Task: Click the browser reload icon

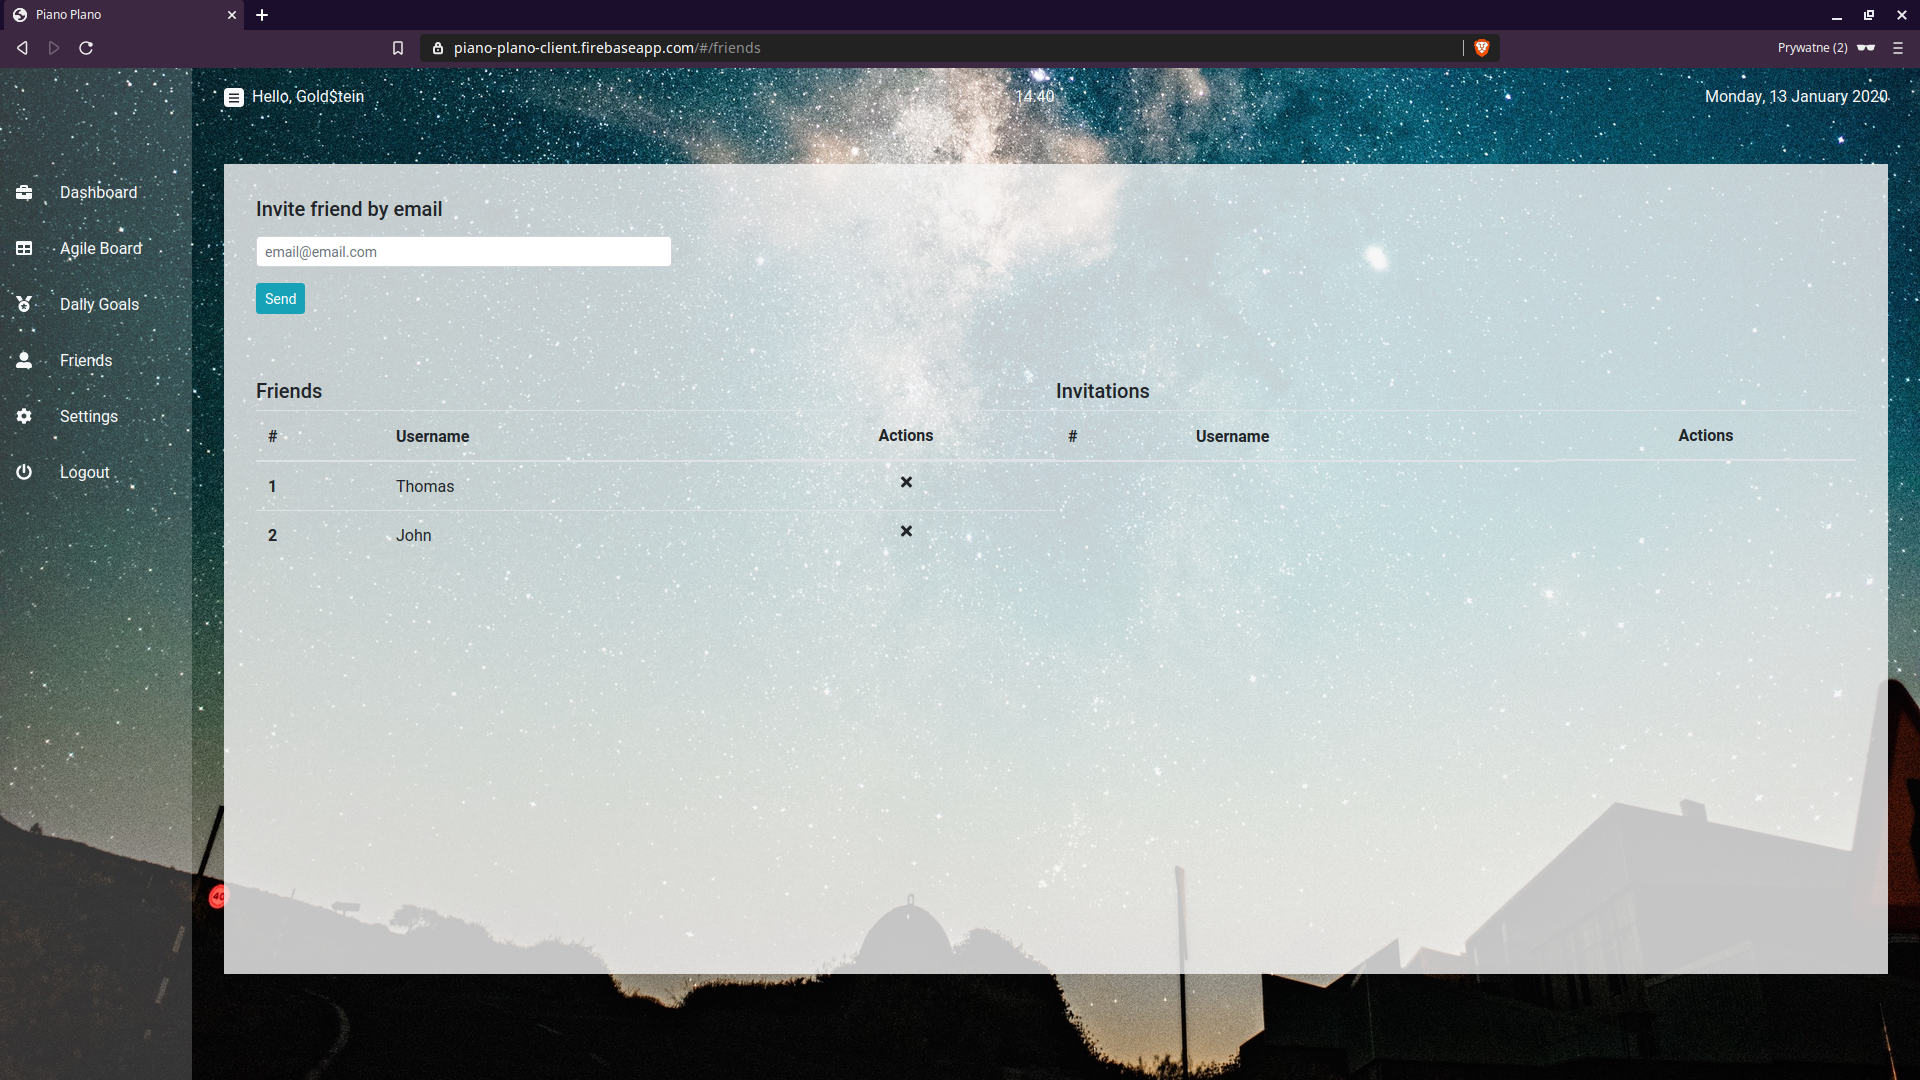Action: 86,48
